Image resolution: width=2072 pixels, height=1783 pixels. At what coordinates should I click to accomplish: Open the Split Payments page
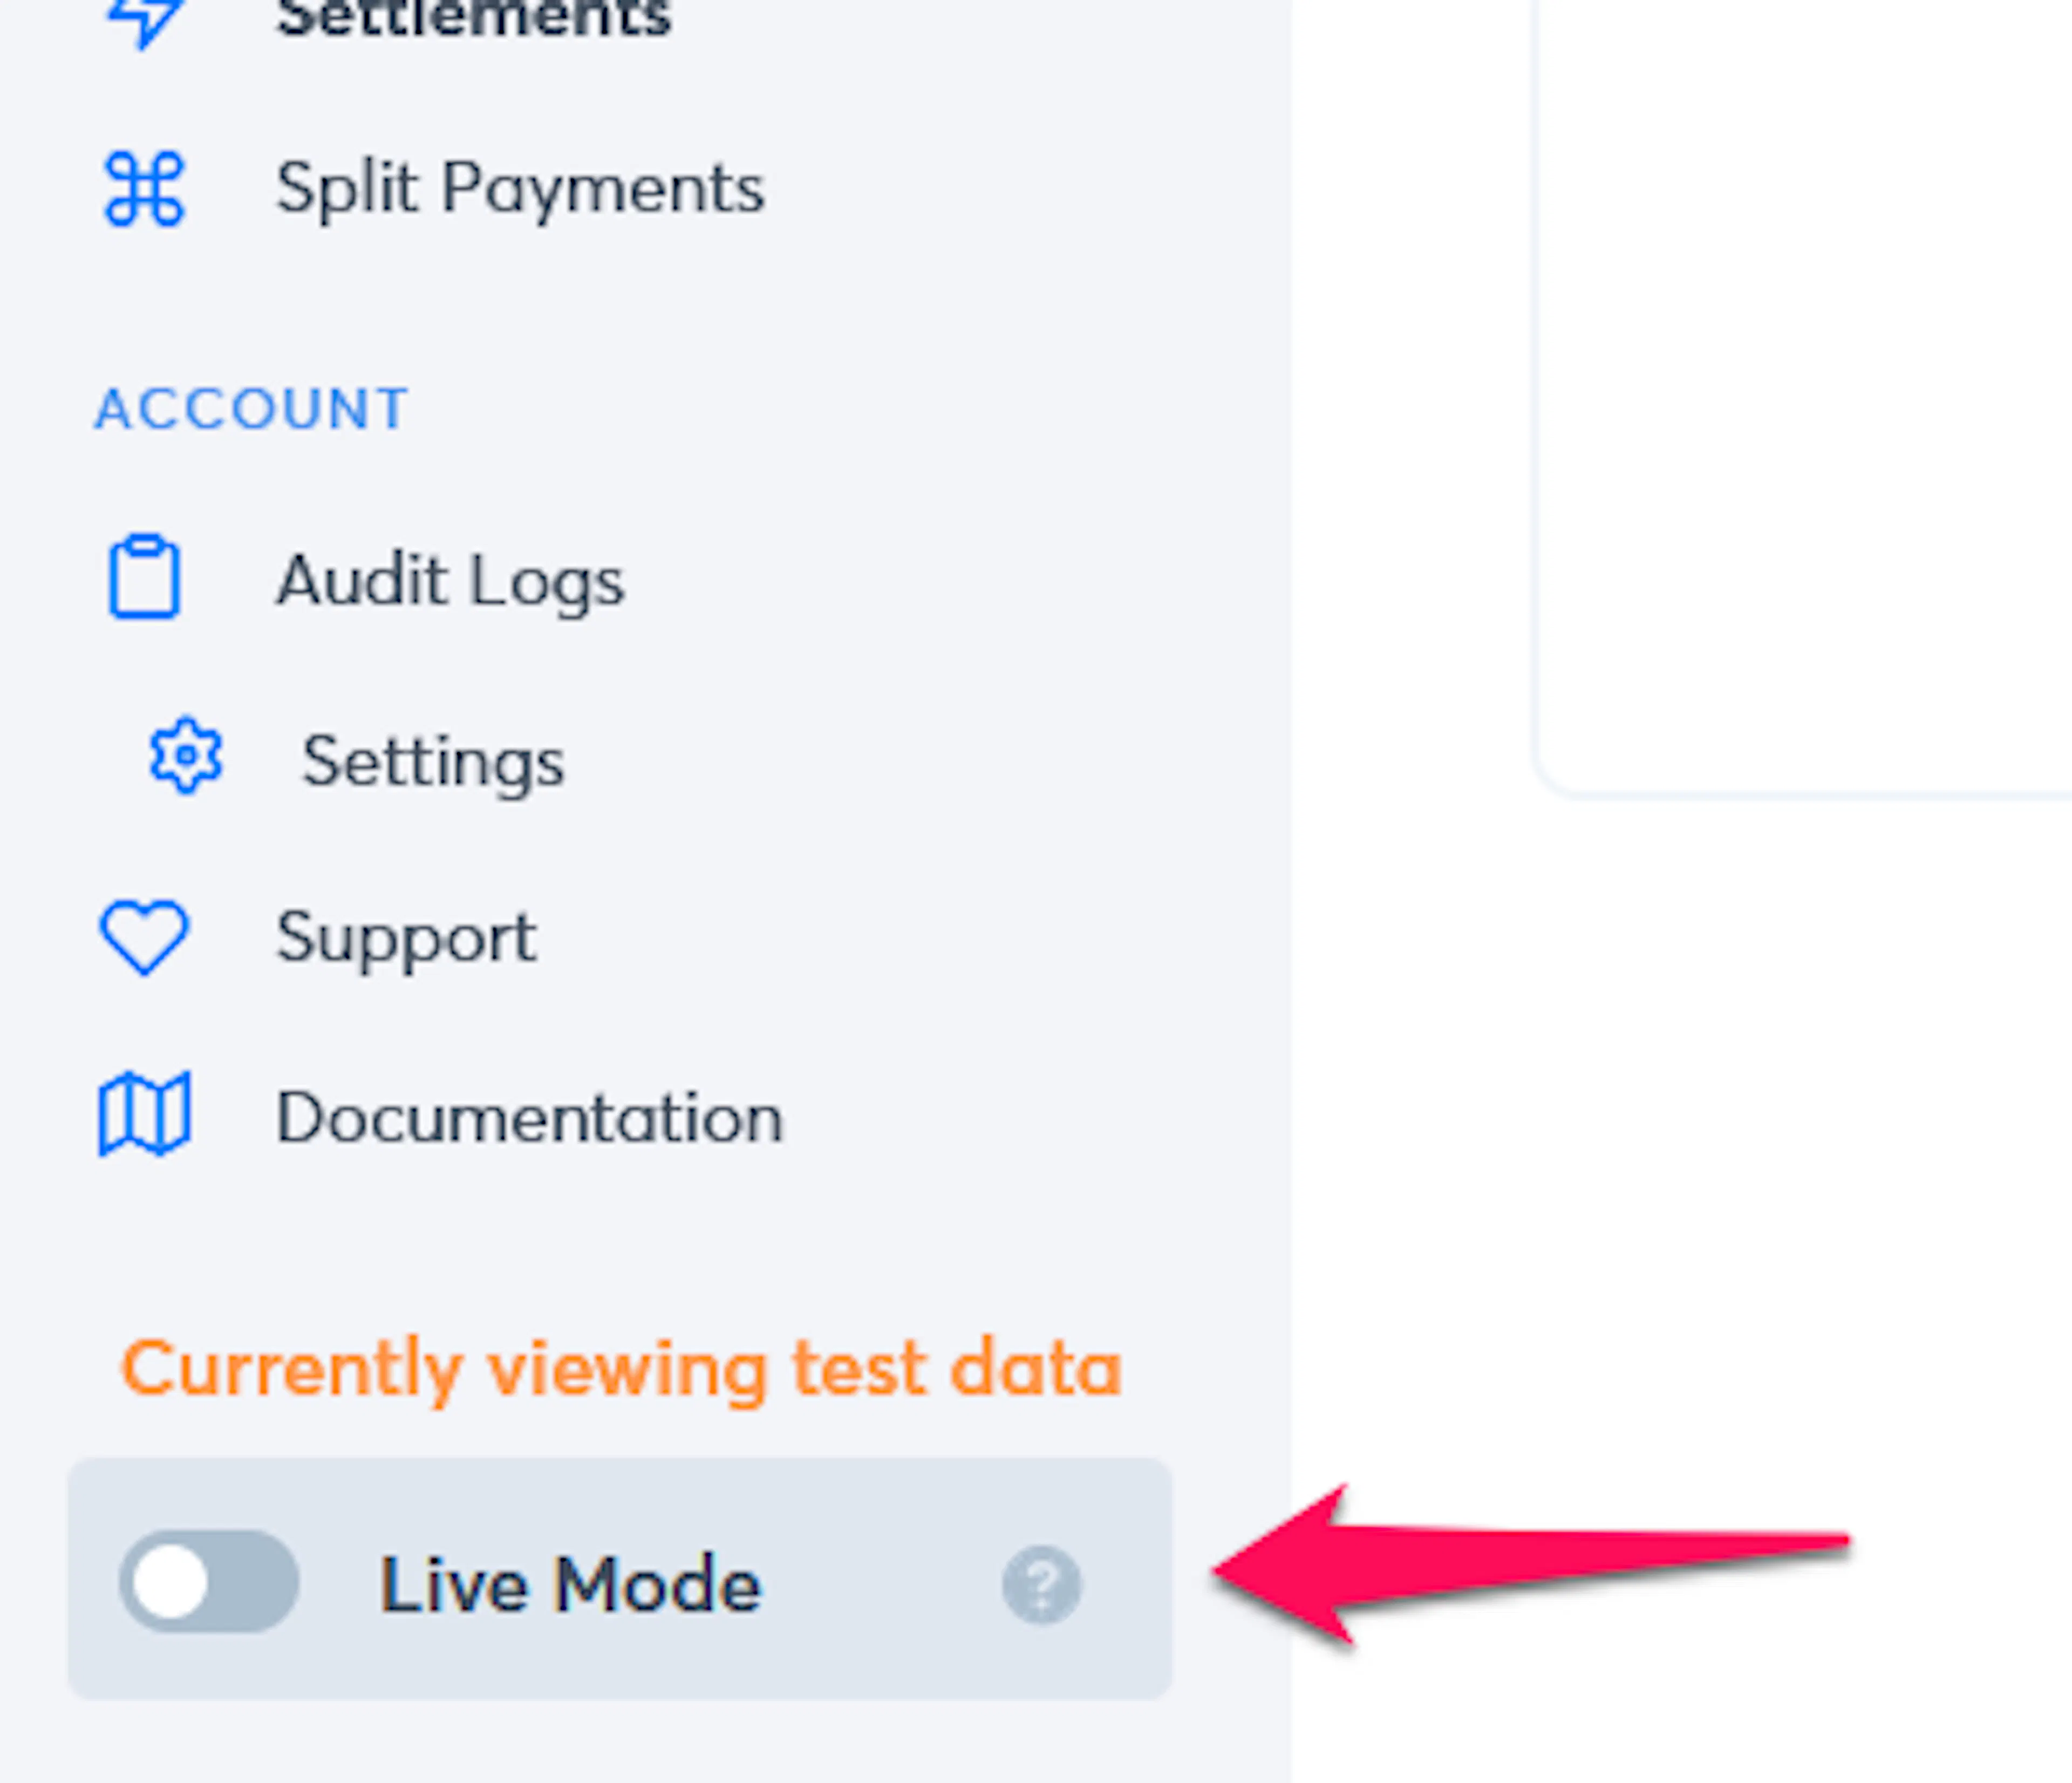[x=520, y=189]
